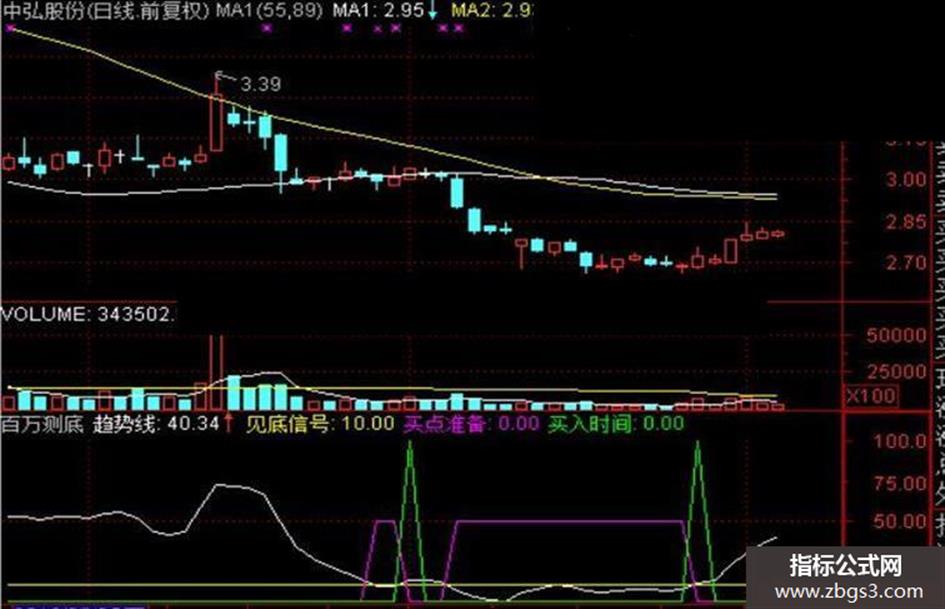
Task: Click the 75.00 indicator axis label
Action: point(900,484)
